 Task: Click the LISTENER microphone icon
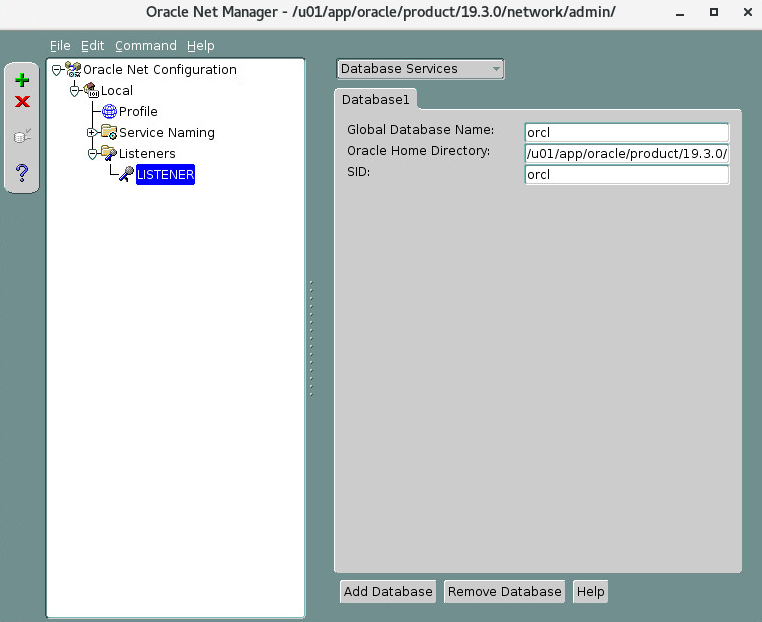126,174
